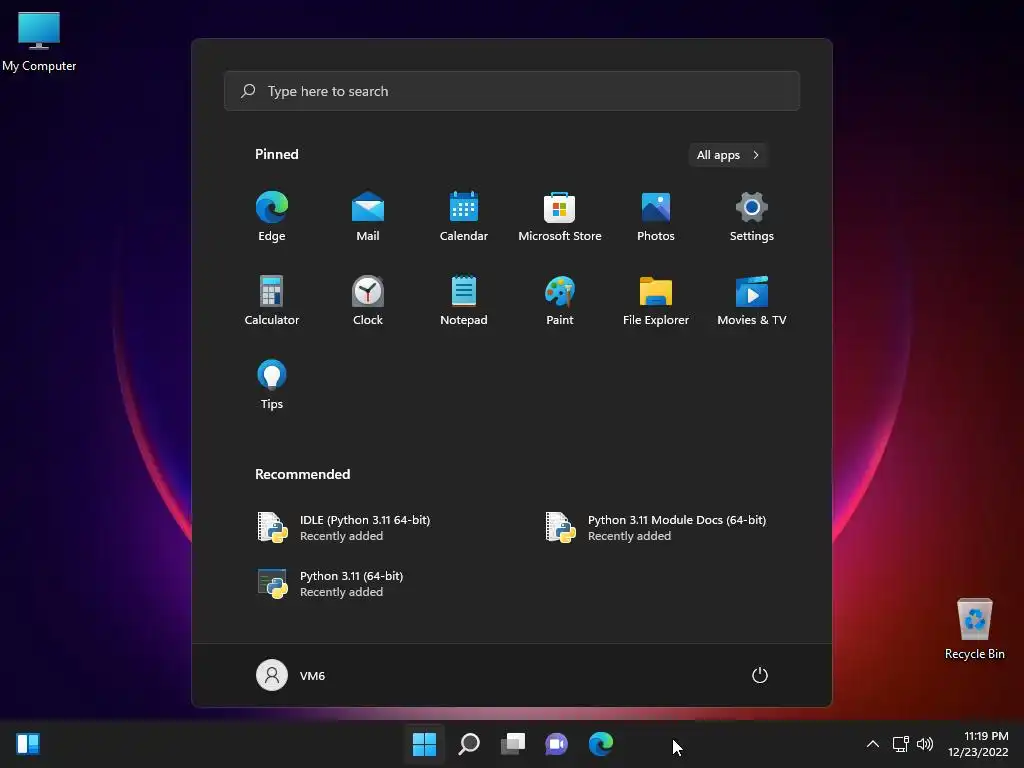
Task: Click the volume speaker icon
Action: click(x=925, y=744)
